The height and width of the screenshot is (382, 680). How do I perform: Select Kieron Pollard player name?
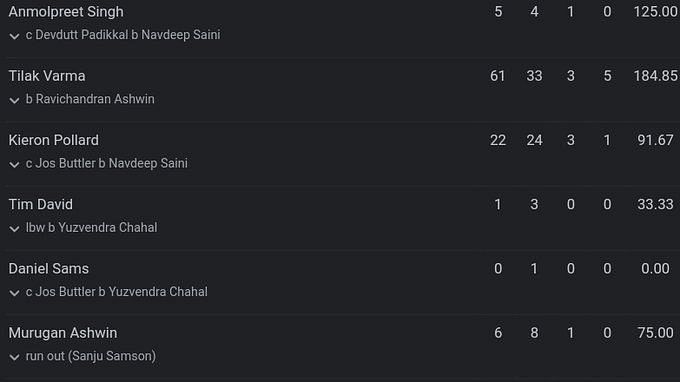(x=54, y=140)
